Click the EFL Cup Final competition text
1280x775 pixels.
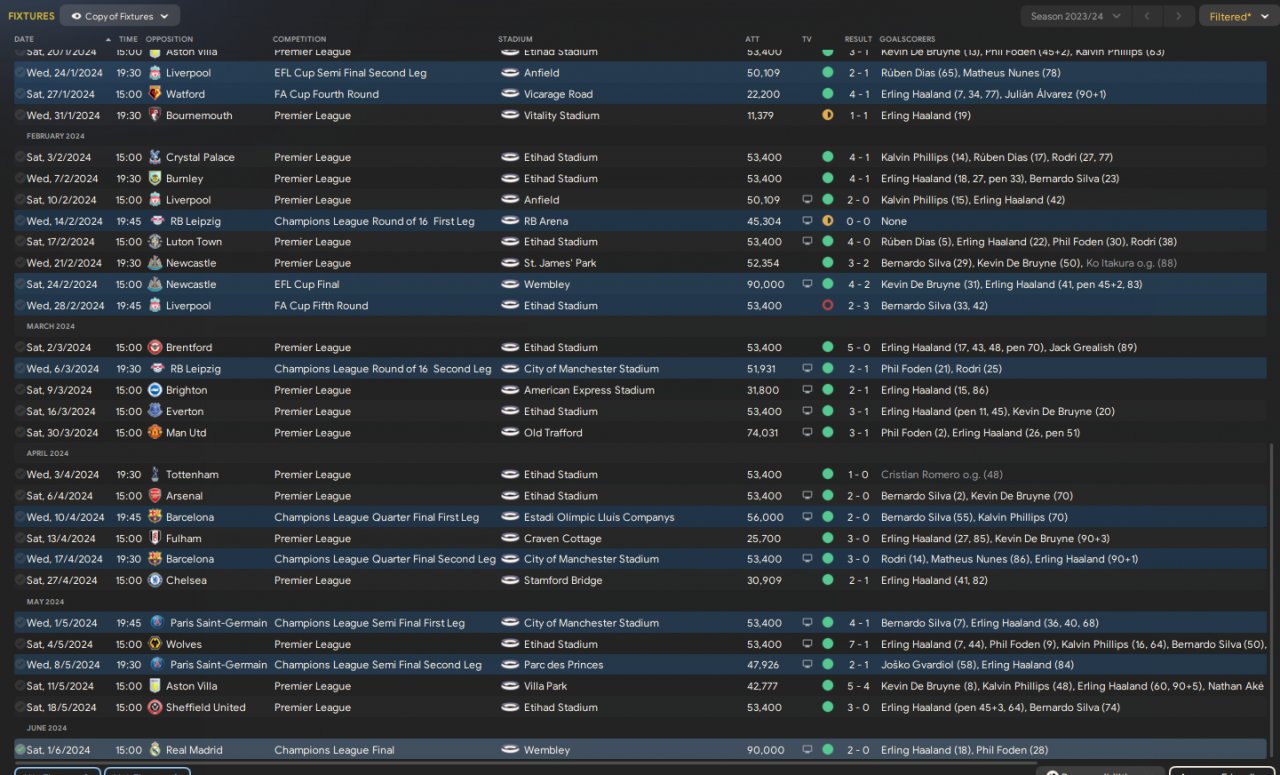pyautogui.click(x=307, y=285)
